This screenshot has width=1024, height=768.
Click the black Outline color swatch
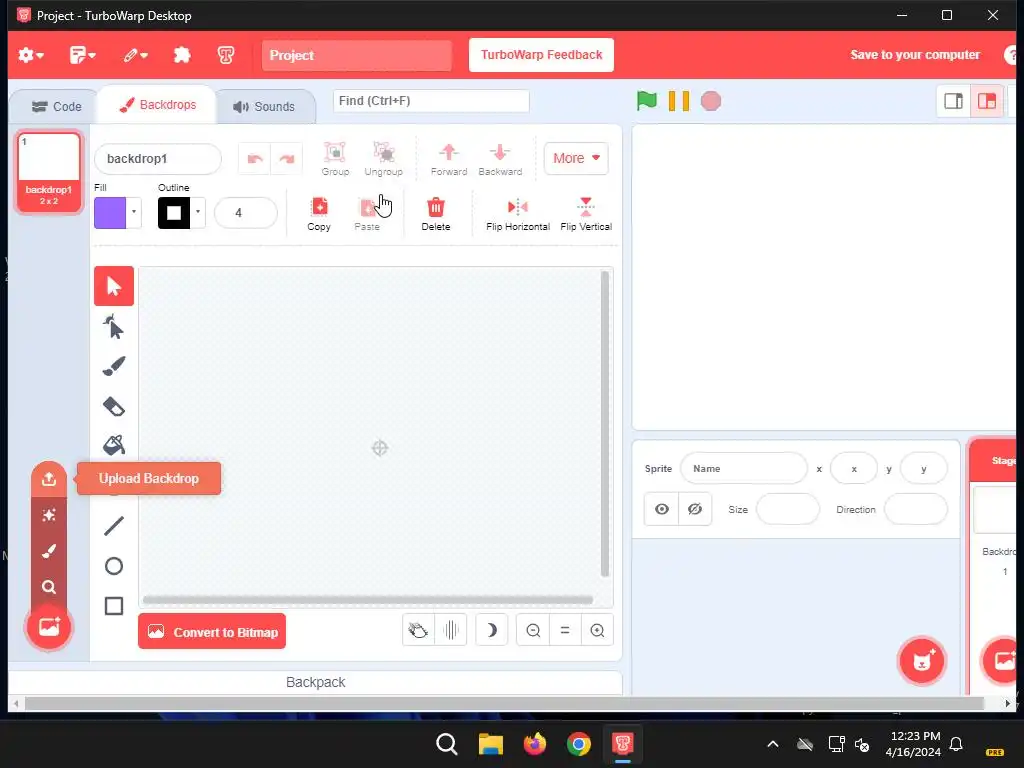click(x=174, y=213)
